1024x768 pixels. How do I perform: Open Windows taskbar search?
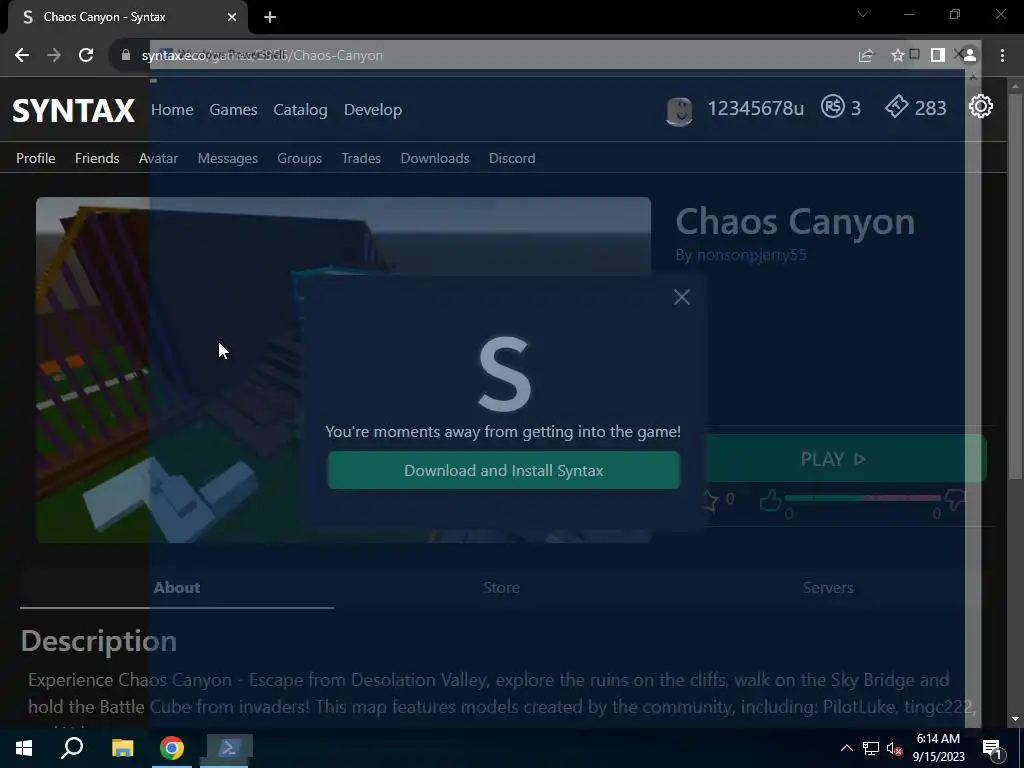tap(72, 748)
